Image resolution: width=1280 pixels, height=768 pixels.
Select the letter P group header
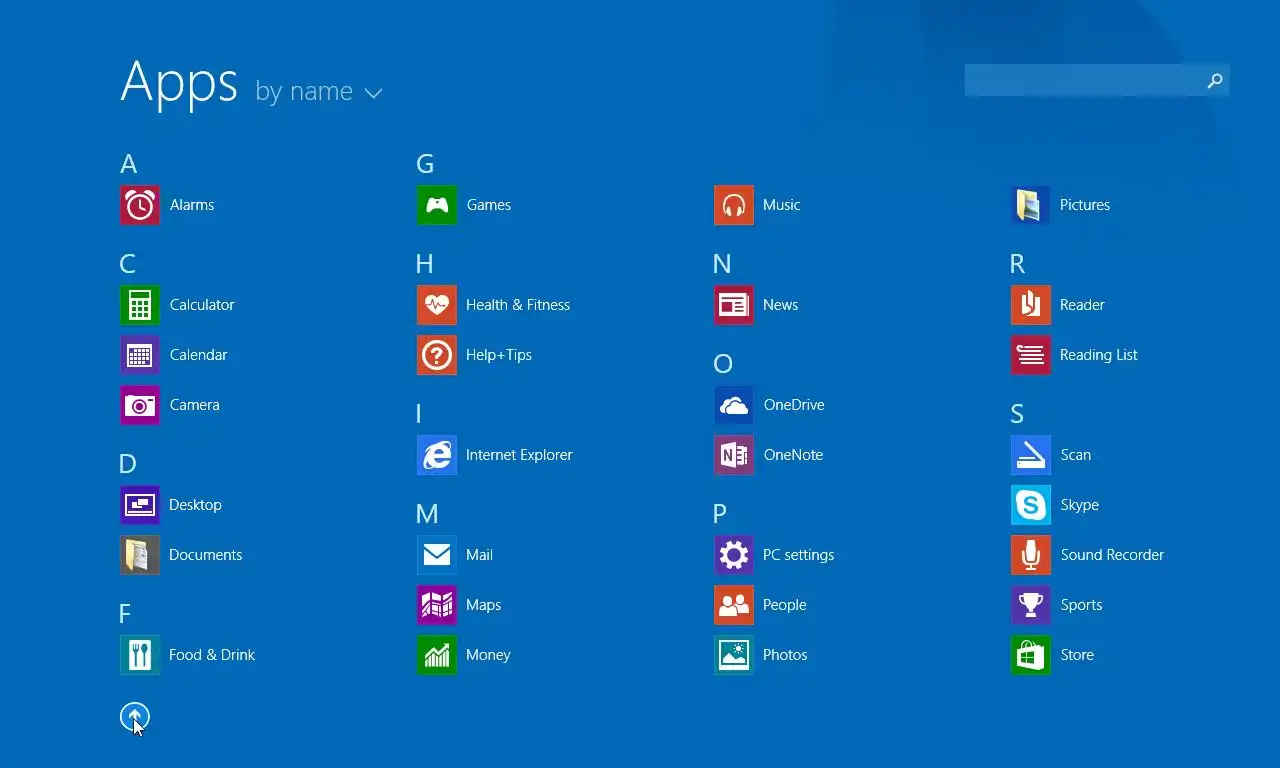[x=720, y=514]
